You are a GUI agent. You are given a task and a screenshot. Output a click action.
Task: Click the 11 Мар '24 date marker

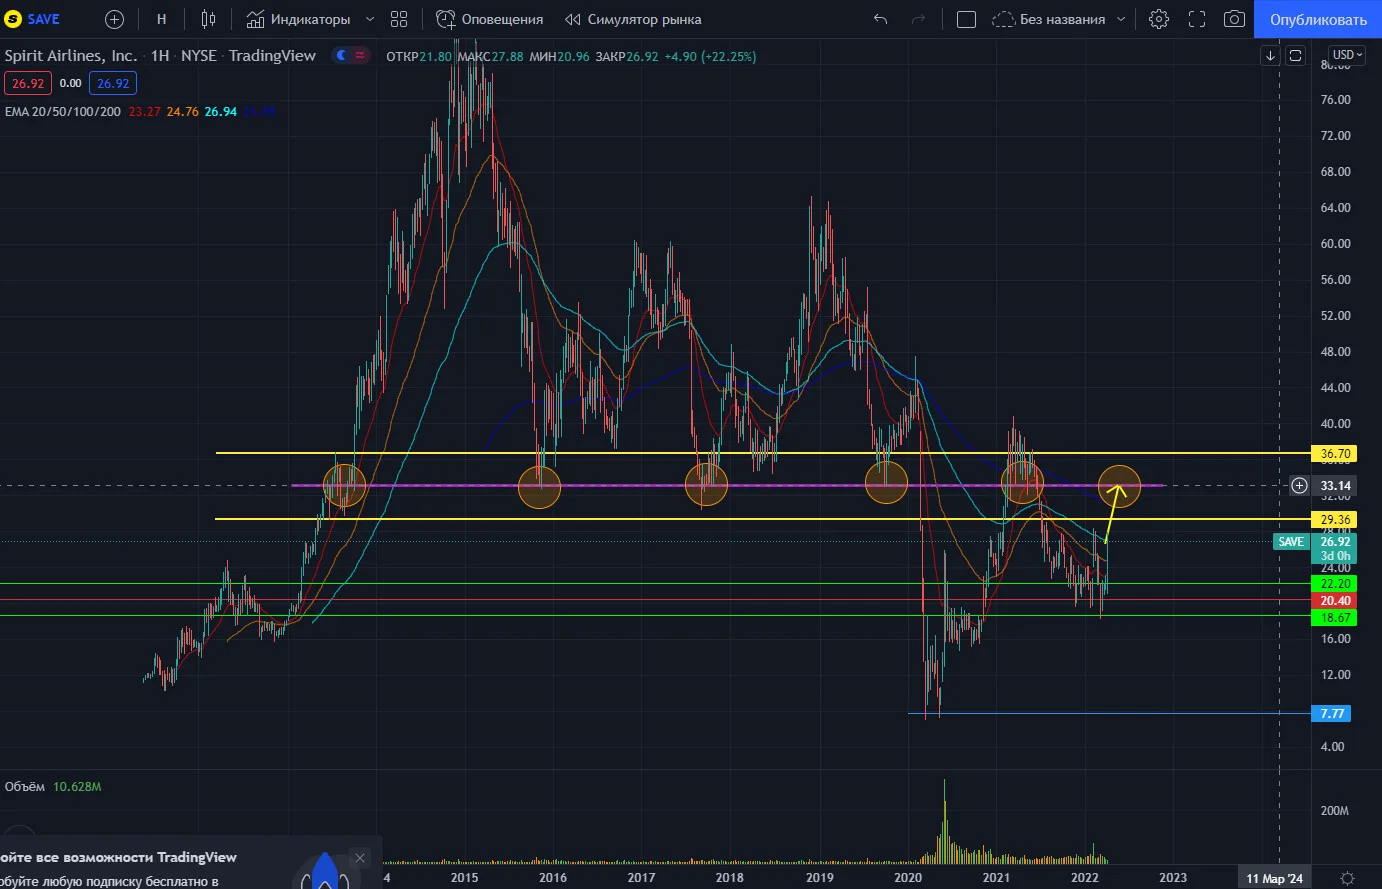(1275, 878)
